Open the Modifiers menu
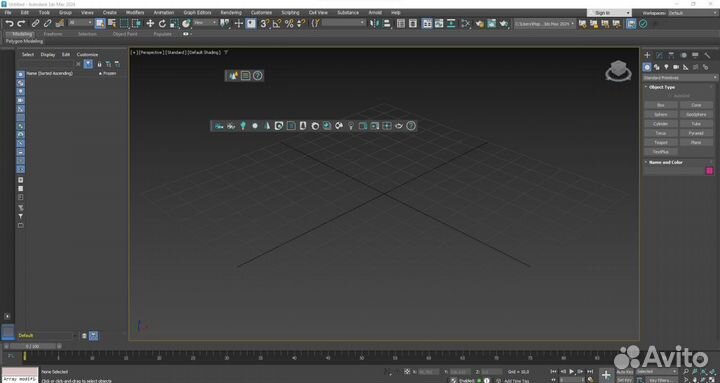This screenshot has height=383, width=720. coord(135,12)
